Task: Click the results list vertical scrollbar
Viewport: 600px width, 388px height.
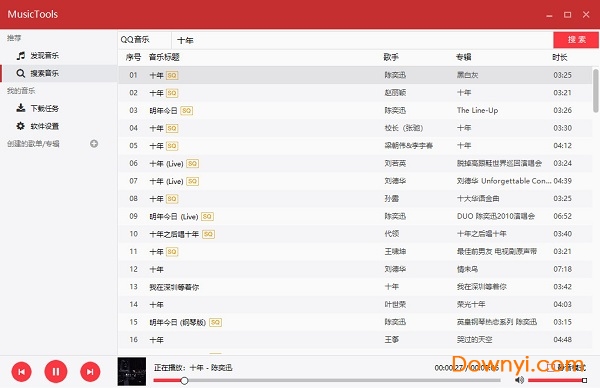Action: tap(595, 91)
